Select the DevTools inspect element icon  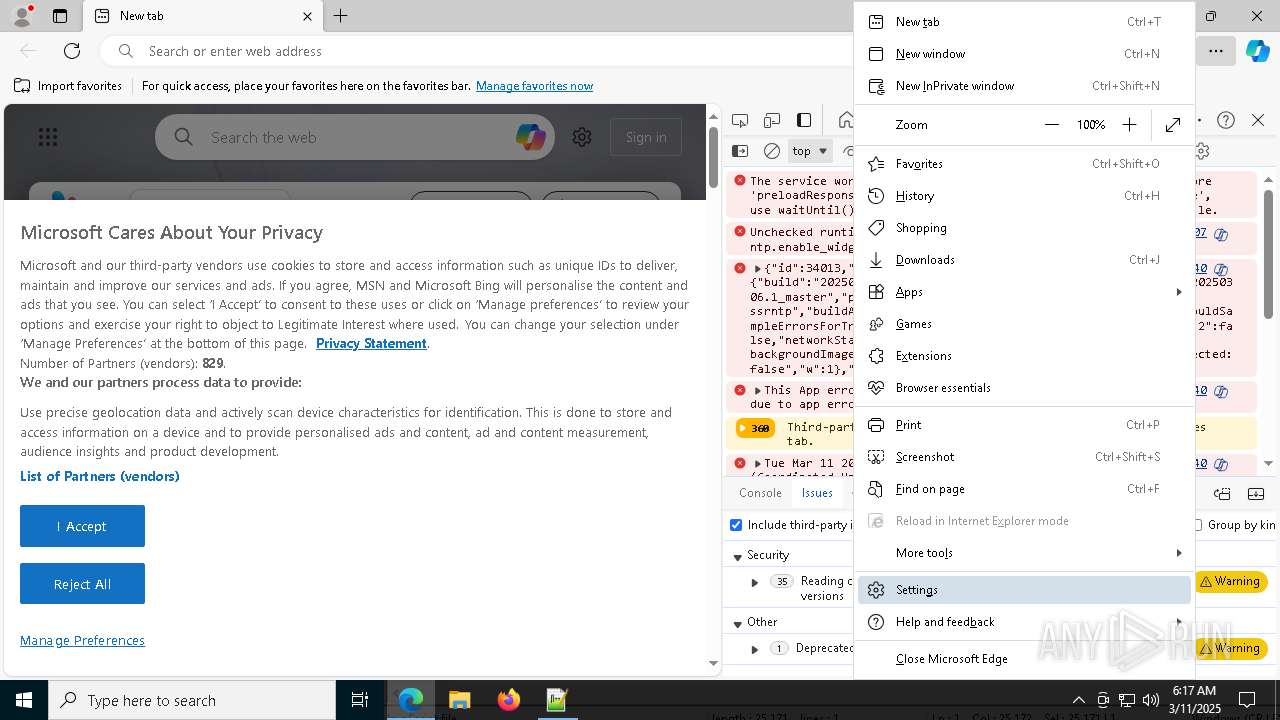(x=740, y=120)
